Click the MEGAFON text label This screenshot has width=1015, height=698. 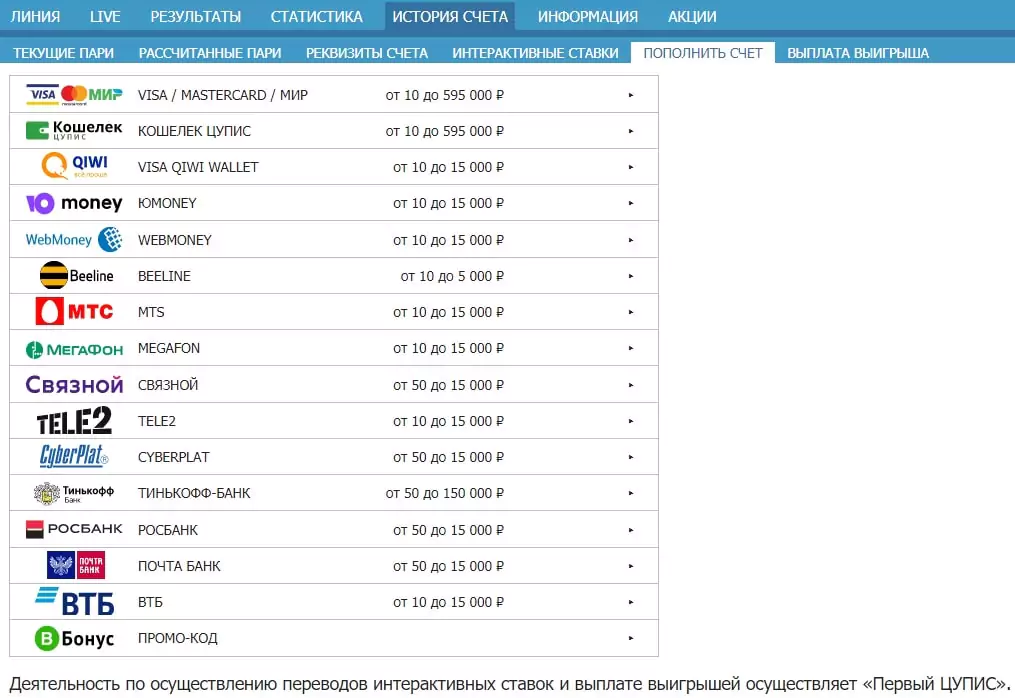[169, 348]
